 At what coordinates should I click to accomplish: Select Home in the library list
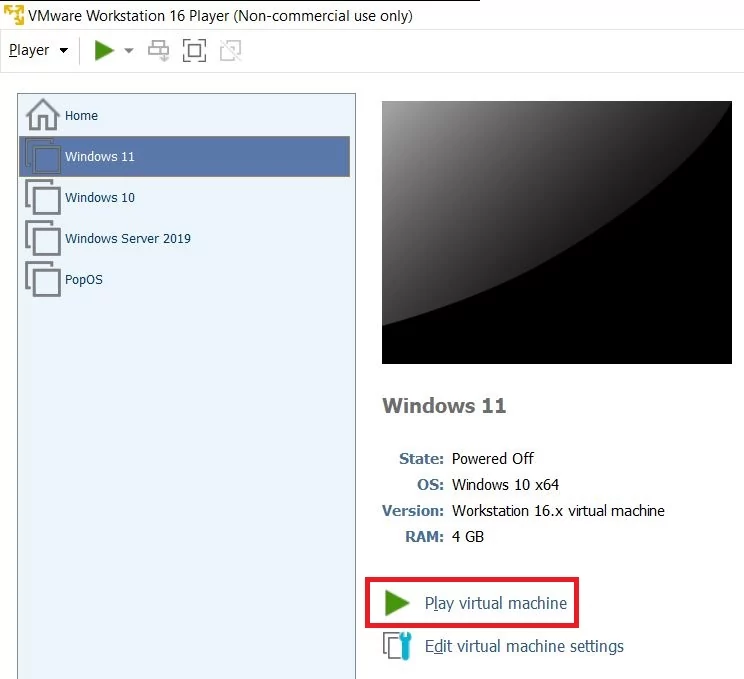click(184, 115)
